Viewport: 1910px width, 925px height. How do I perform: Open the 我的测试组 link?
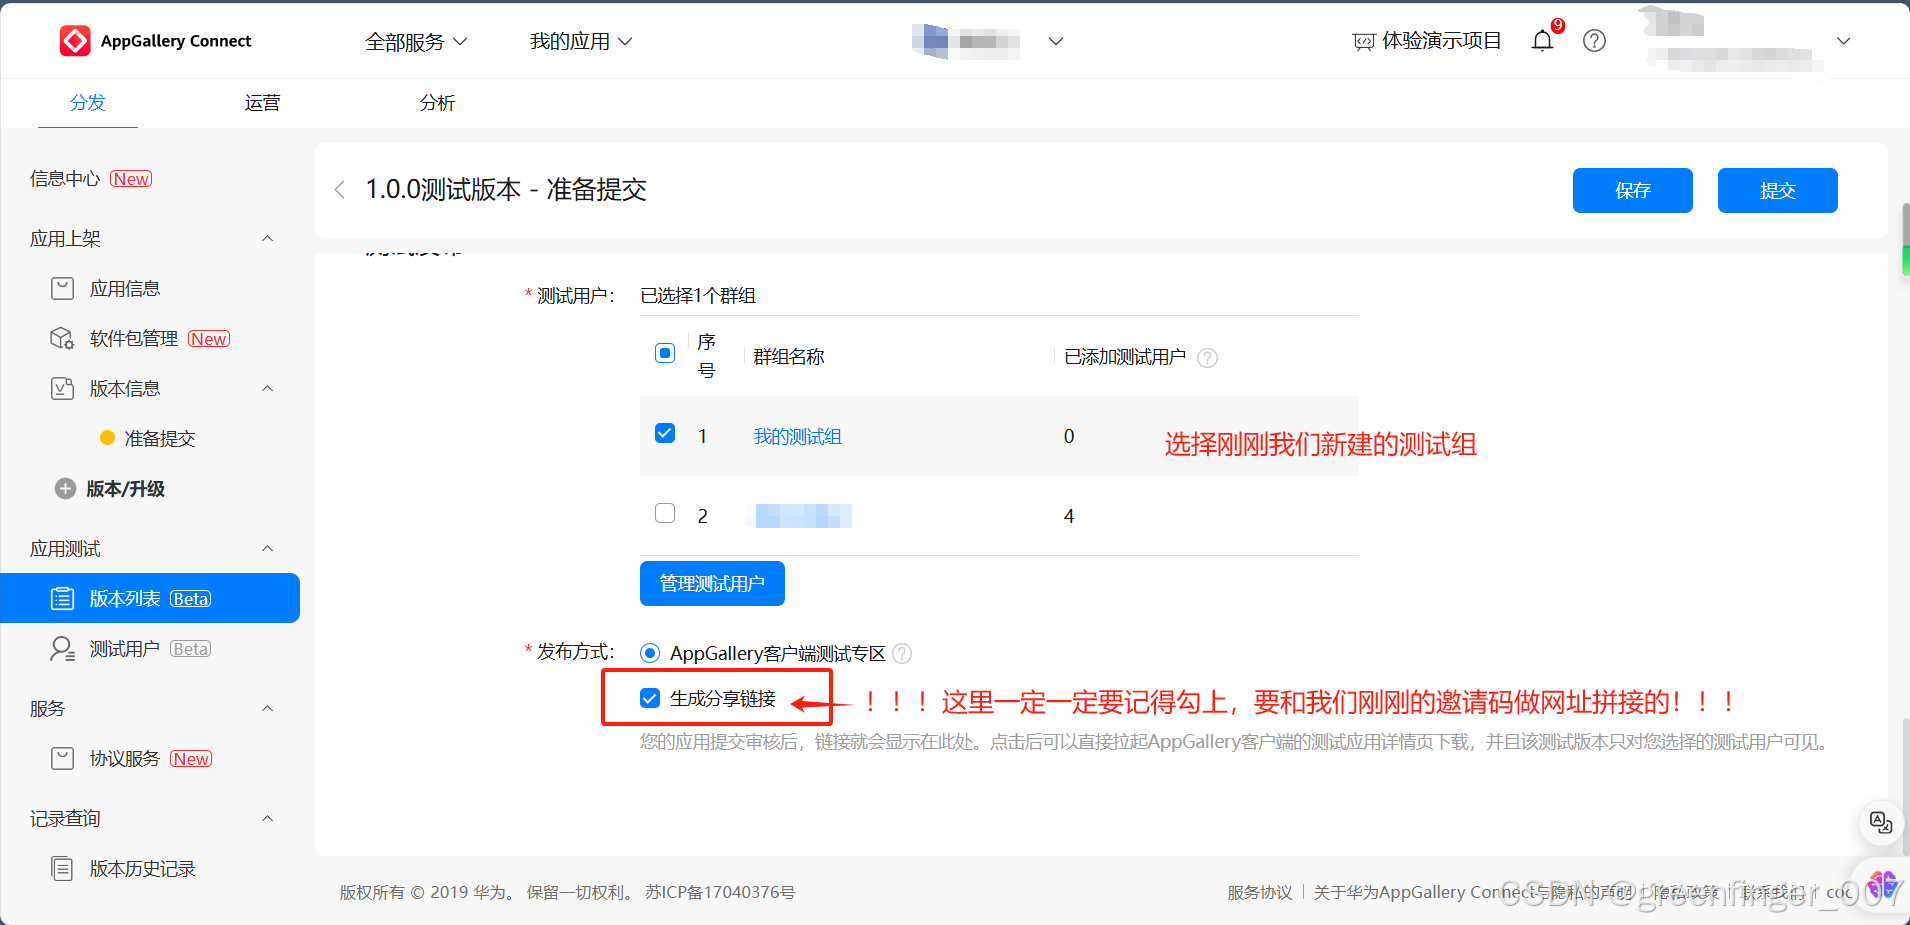pyautogui.click(x=797, y=437)
